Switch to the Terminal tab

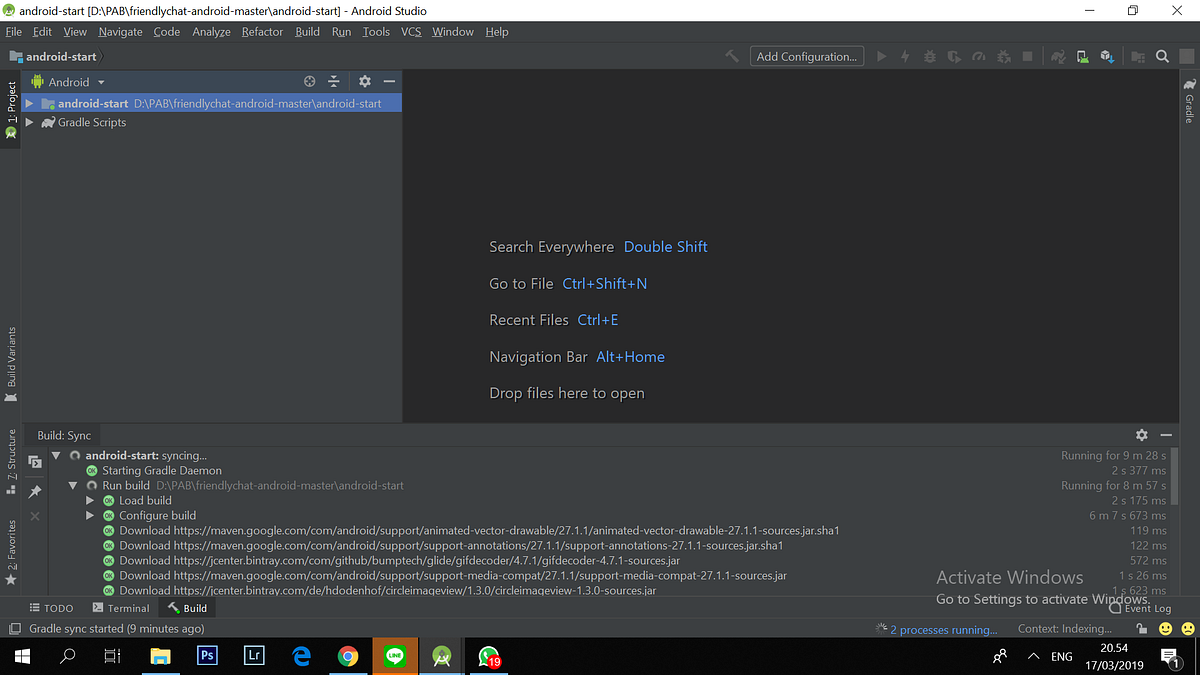120,608
